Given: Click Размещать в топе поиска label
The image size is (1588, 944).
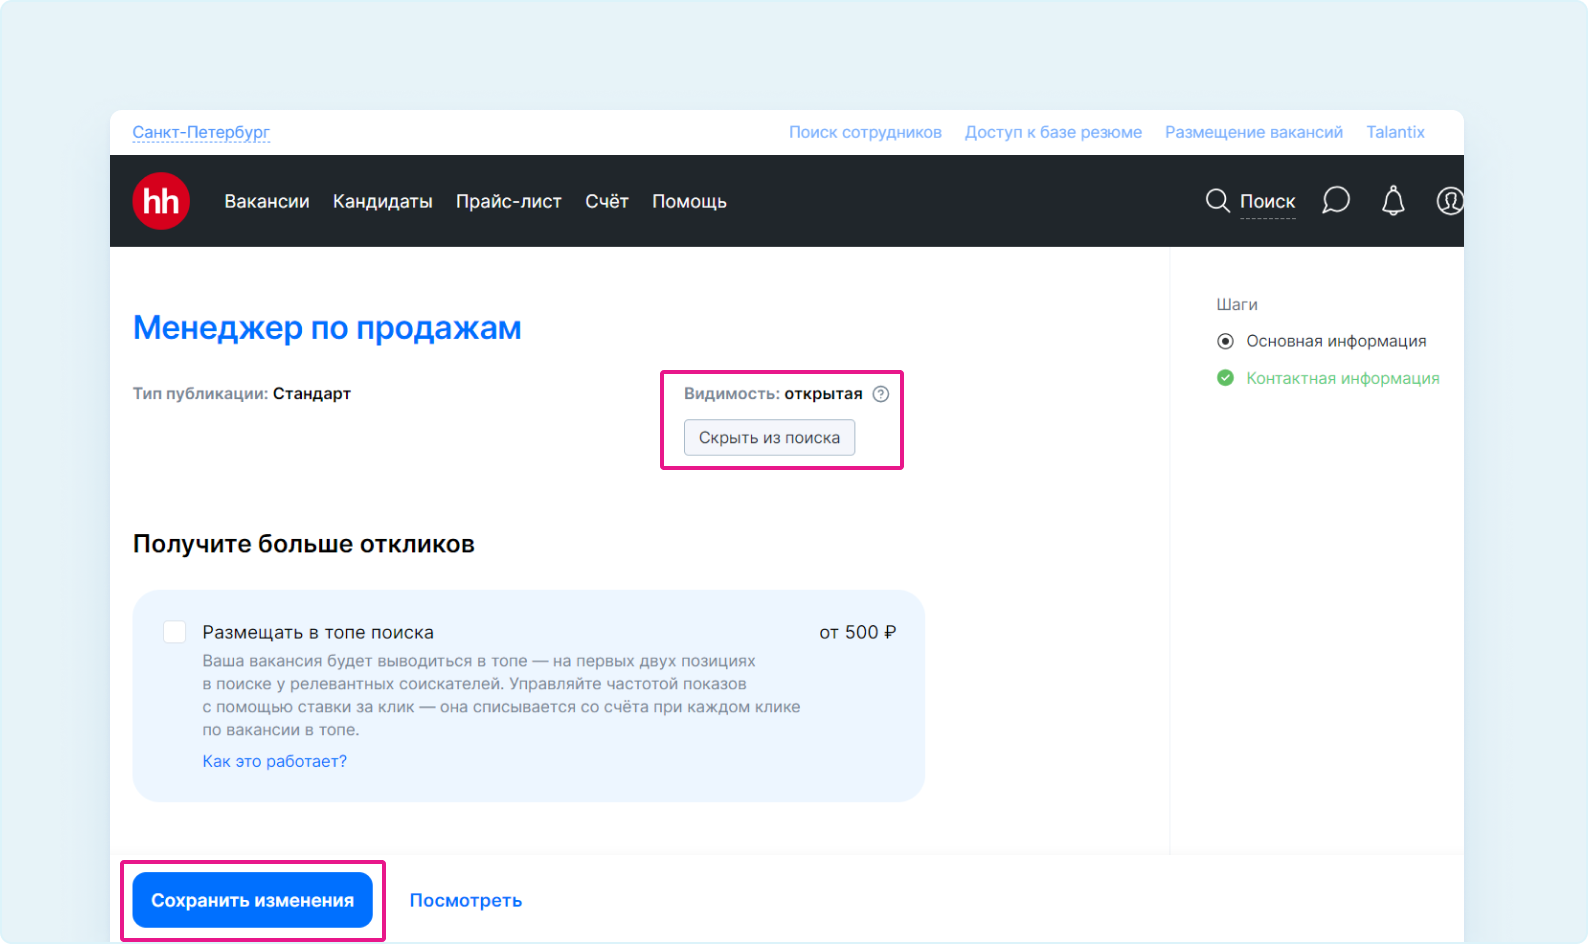Looking at the screenshot, I should [x=318, y=632].
